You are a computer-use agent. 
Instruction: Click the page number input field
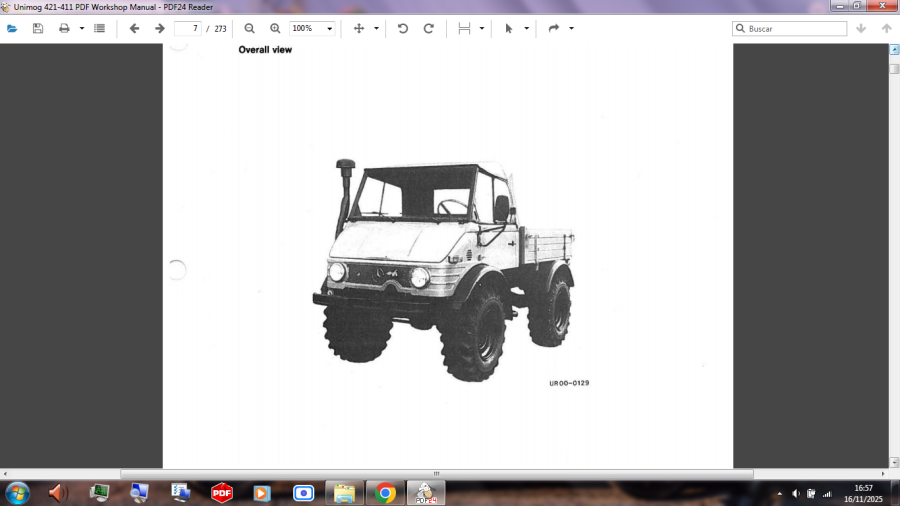[187, 28]
